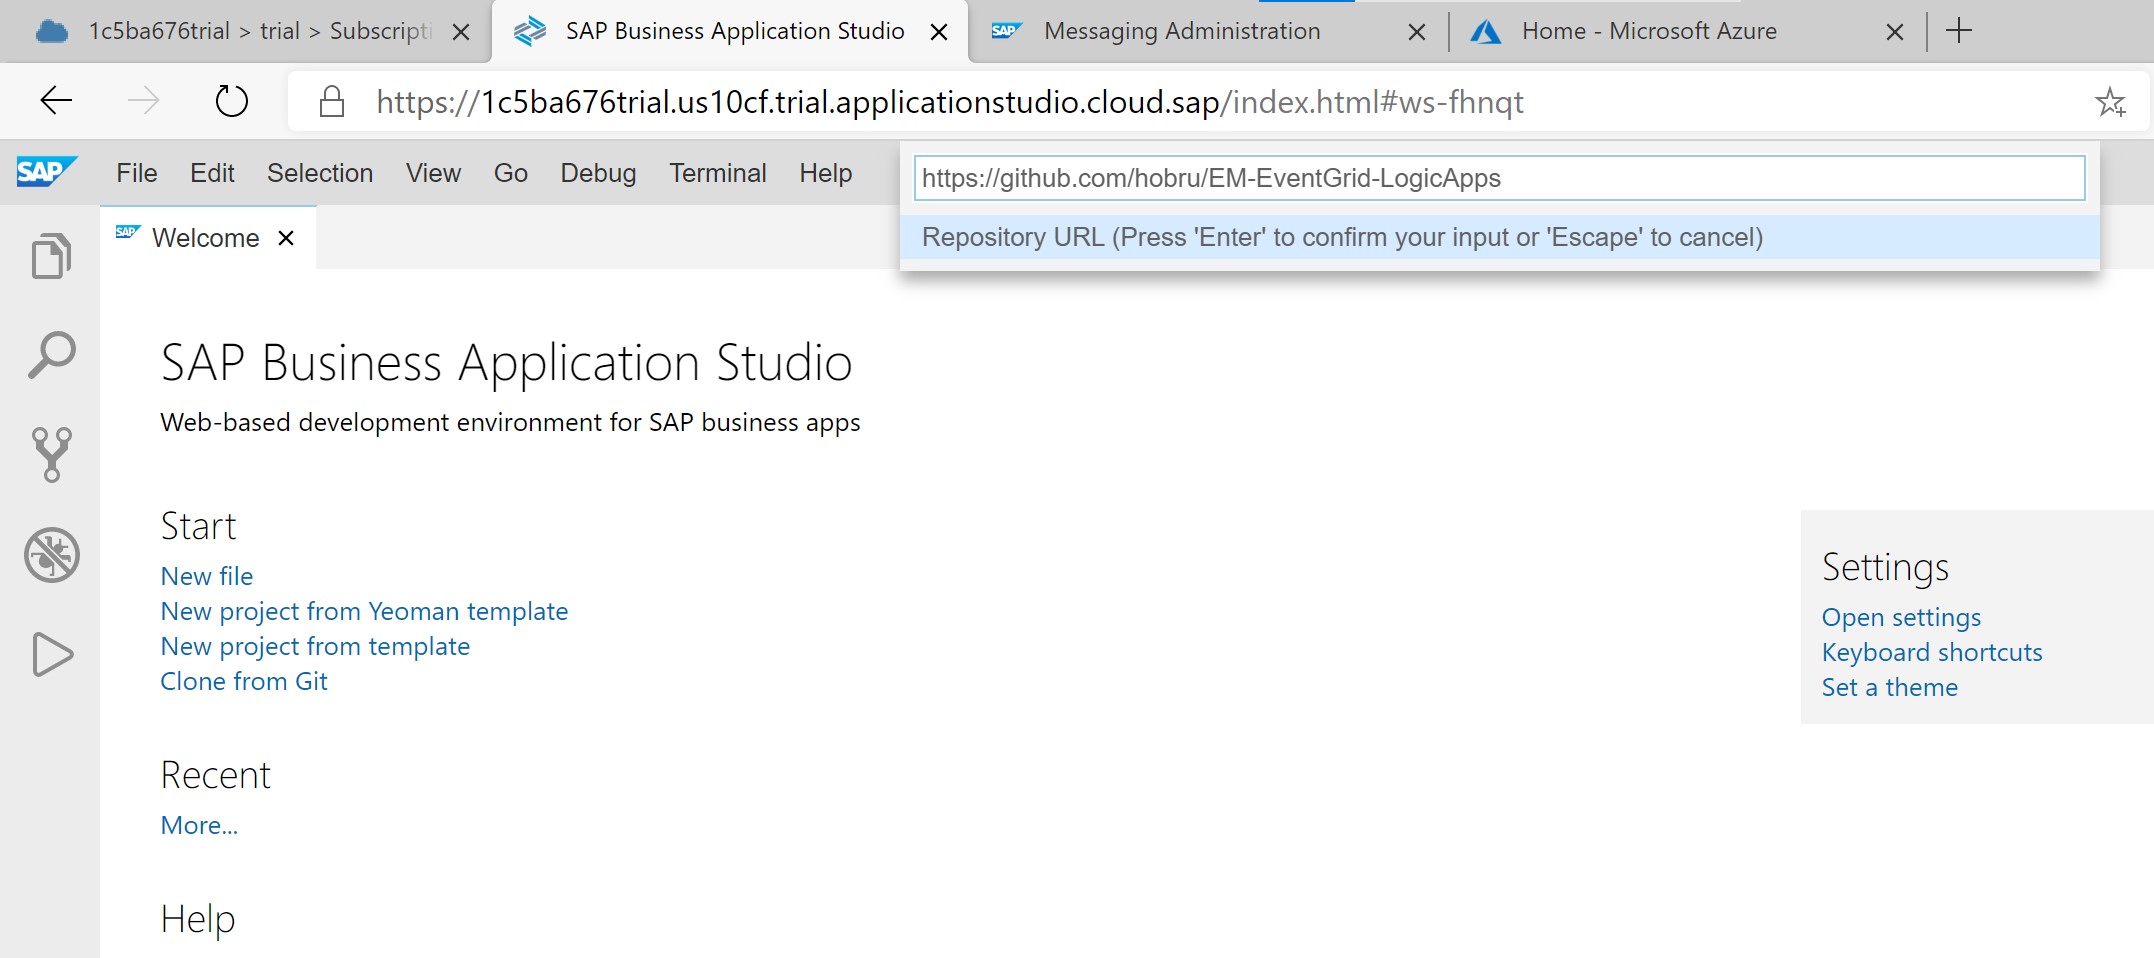Click the New project from template link
The image size is (2154, 958).
tap(315, 646)
